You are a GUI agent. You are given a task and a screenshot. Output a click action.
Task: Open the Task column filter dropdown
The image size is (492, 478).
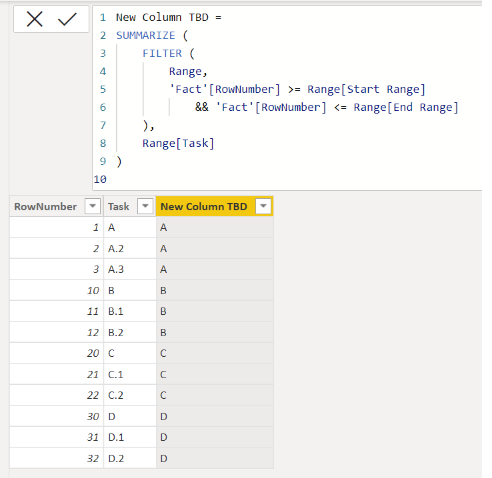coord(145,206)
